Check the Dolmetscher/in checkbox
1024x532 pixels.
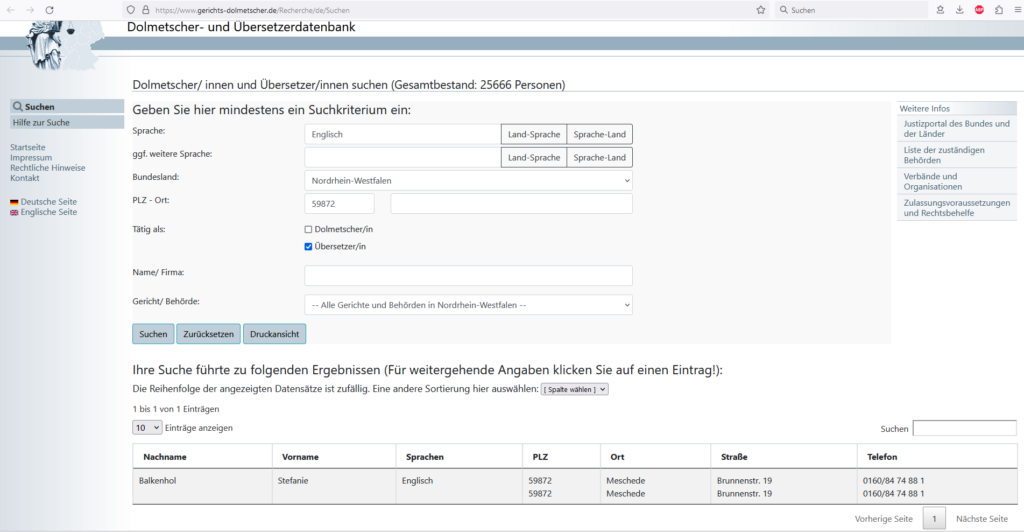coord(308,230)
